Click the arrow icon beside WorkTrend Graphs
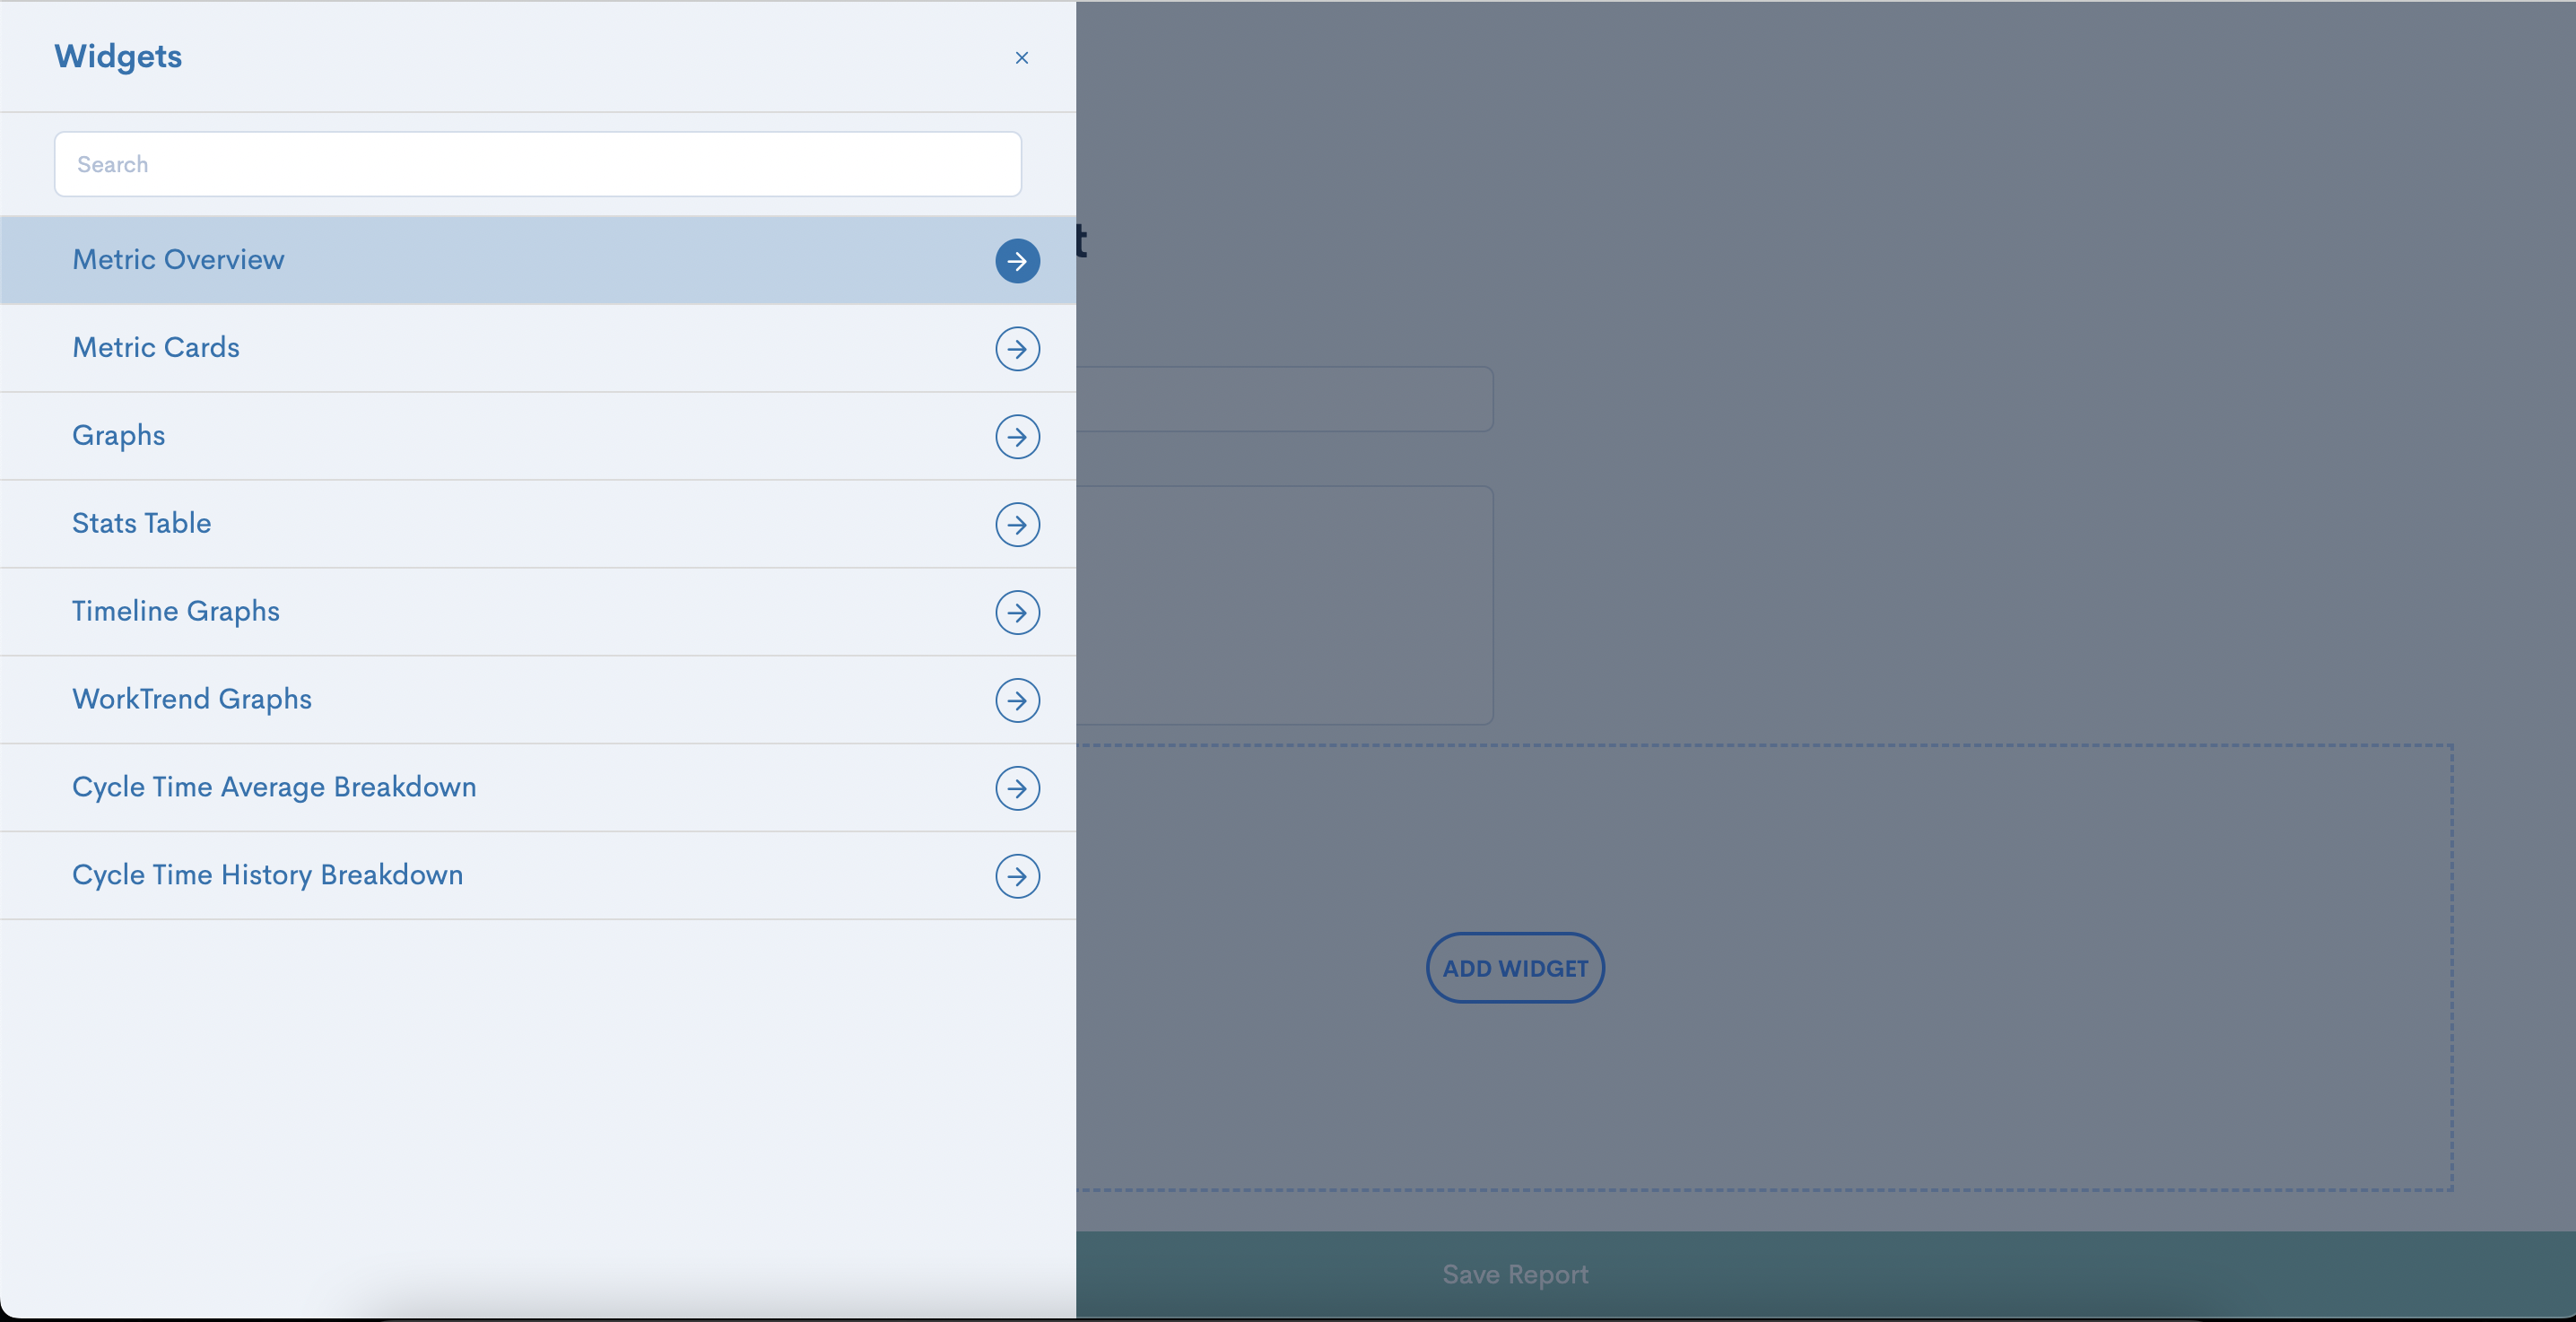The width and height of the screenshot is (2576, 1322). (1017, 700)
